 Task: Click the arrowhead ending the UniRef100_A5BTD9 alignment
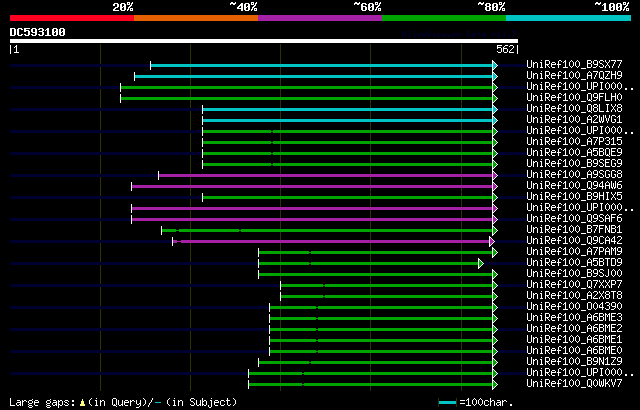[481, 264]
